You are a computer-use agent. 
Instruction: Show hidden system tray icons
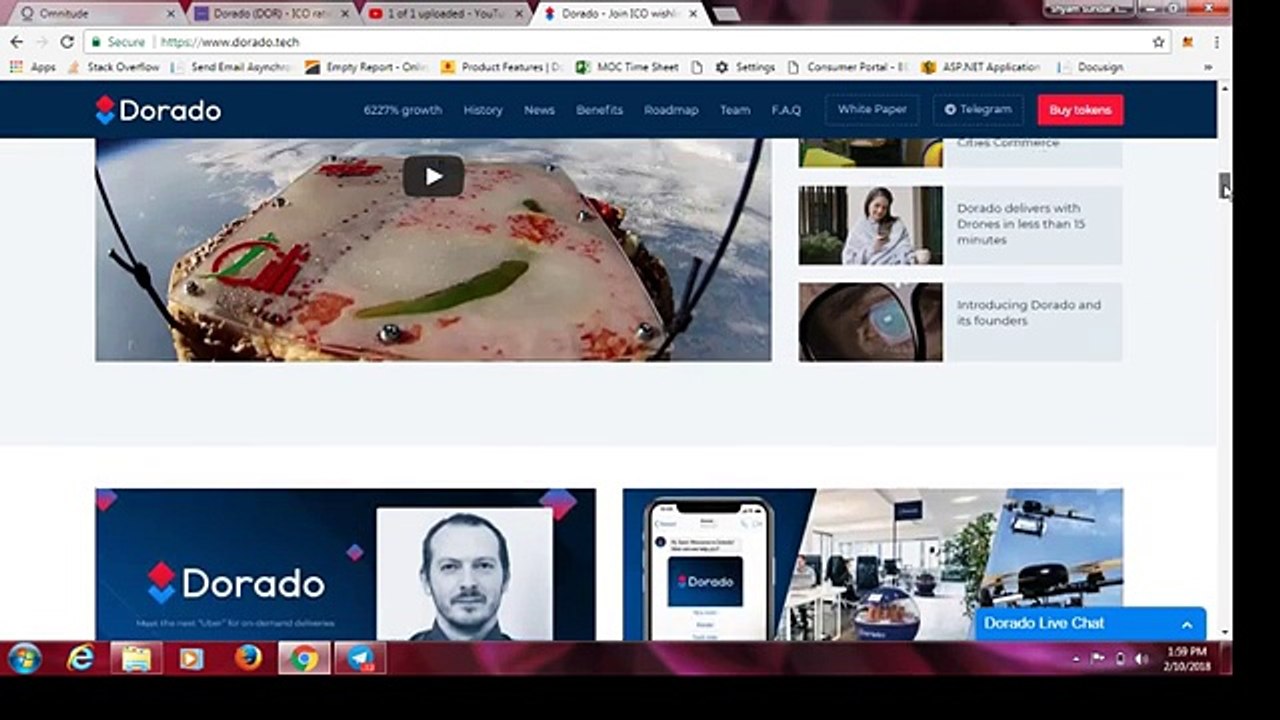[1076, 658]
